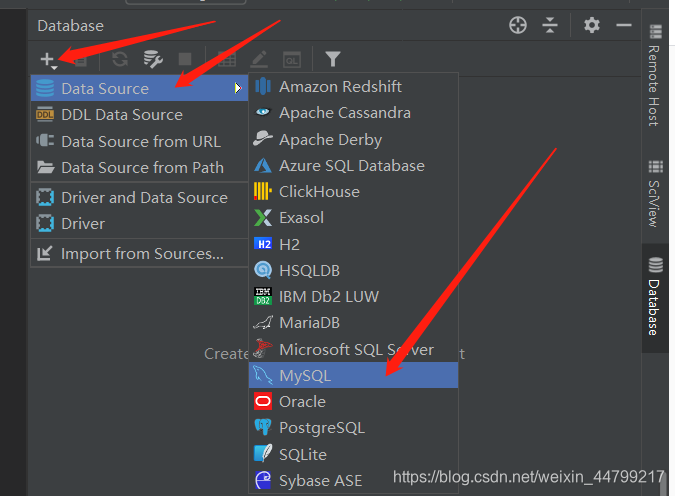Select MariaDB data source
The height and width of the screenshot is (496, 675).
[353, 322]
